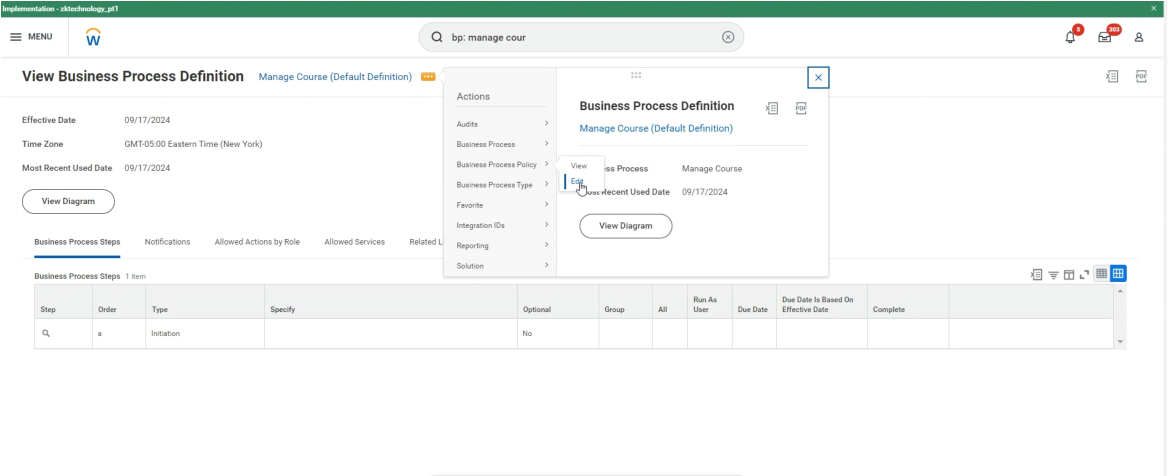1168x476 pixels.
Task: Open Manage Course link in popup panel
Action: (x=656, y=128)
